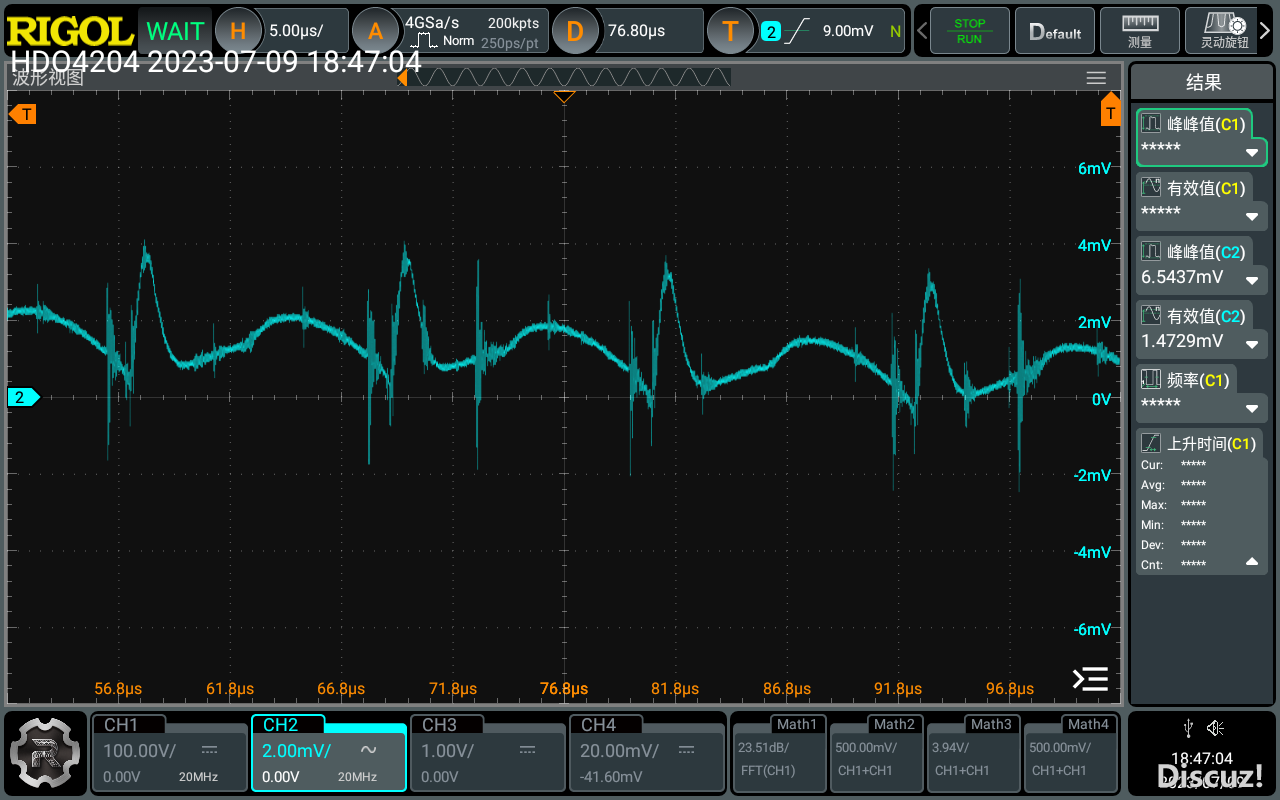The image size is (1280, 800).
Task: Open the waveform view hamburger menu
Action: pos(1096,78)
